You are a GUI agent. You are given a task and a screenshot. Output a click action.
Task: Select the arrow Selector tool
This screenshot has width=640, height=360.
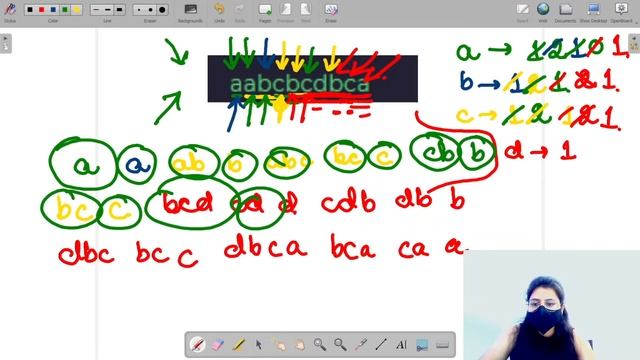[x=258, y=345]
